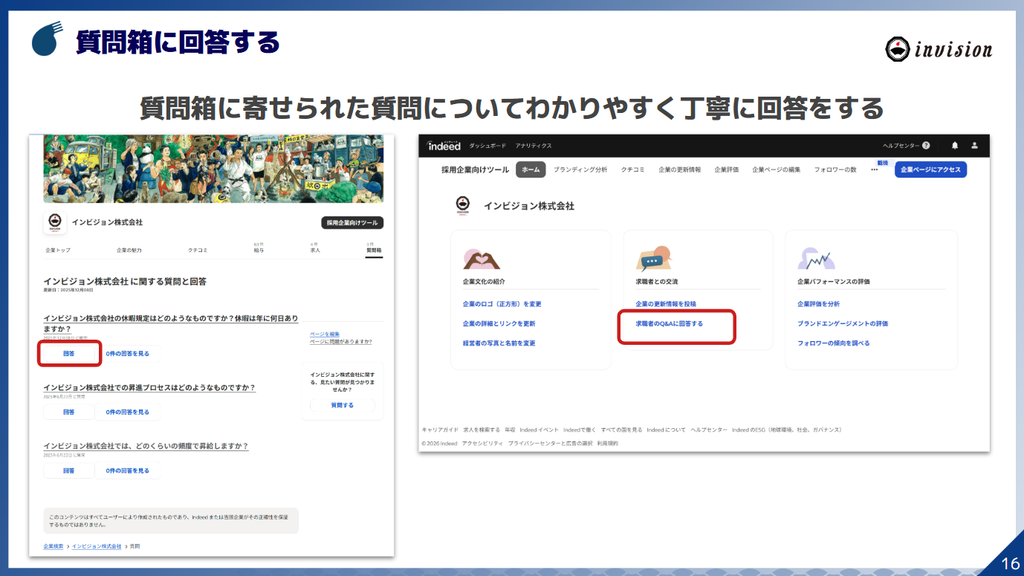Click the インビジョン logo beside the Indeed company name
The width and height of the screenshot is (1024, 576).
point(463,206)
